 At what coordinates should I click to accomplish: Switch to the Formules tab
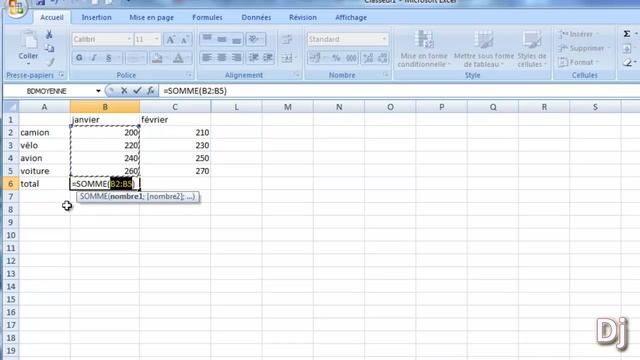coord(207,18)
